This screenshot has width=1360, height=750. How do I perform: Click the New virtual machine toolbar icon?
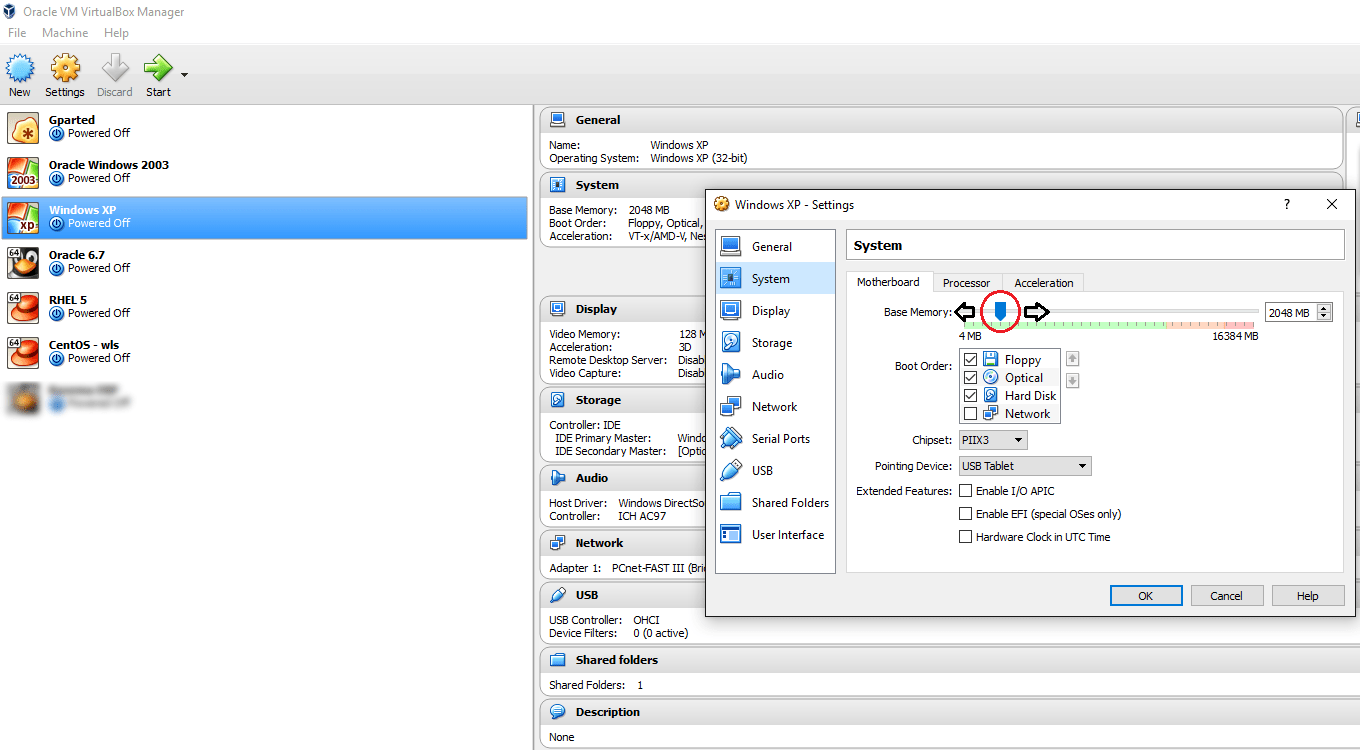coord(20,76)
